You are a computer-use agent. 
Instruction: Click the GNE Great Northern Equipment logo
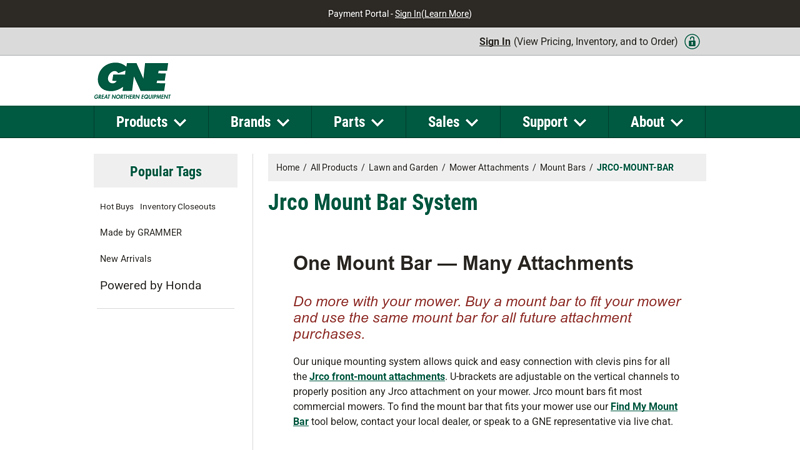pyautogui.click(x=132, y=81)
